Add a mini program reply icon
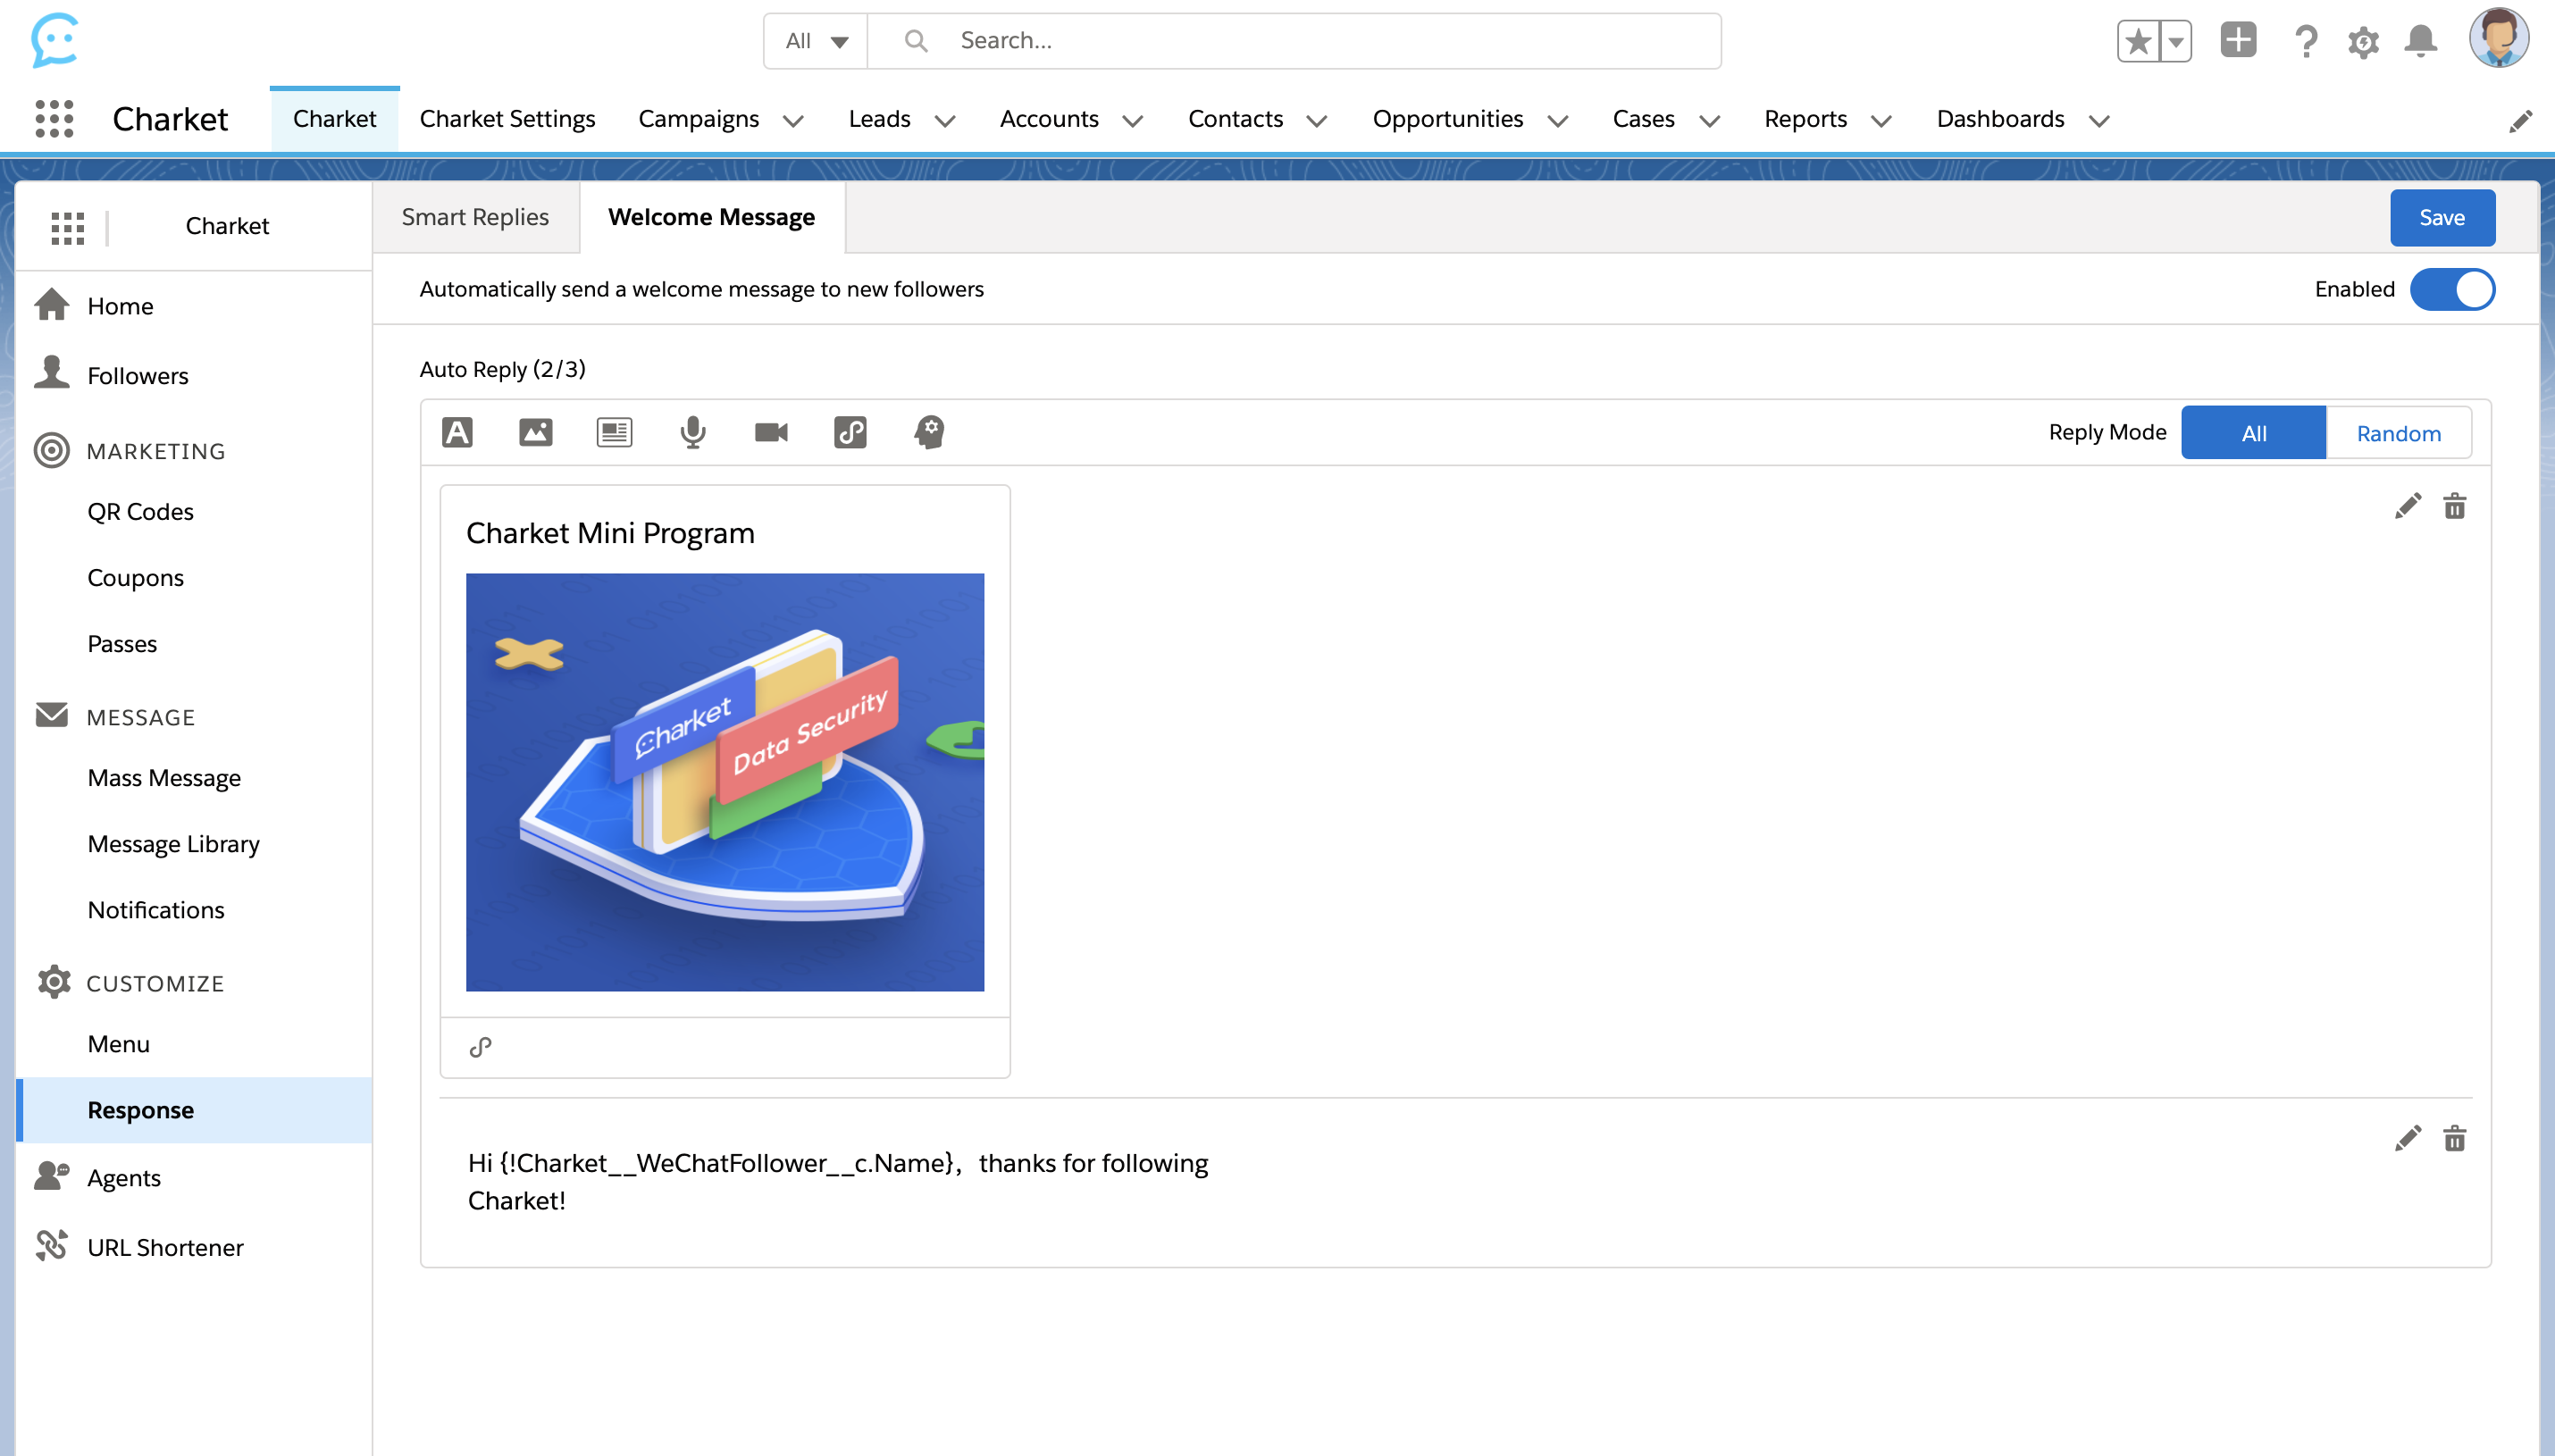The image size is (2555, 1456). 850,432
